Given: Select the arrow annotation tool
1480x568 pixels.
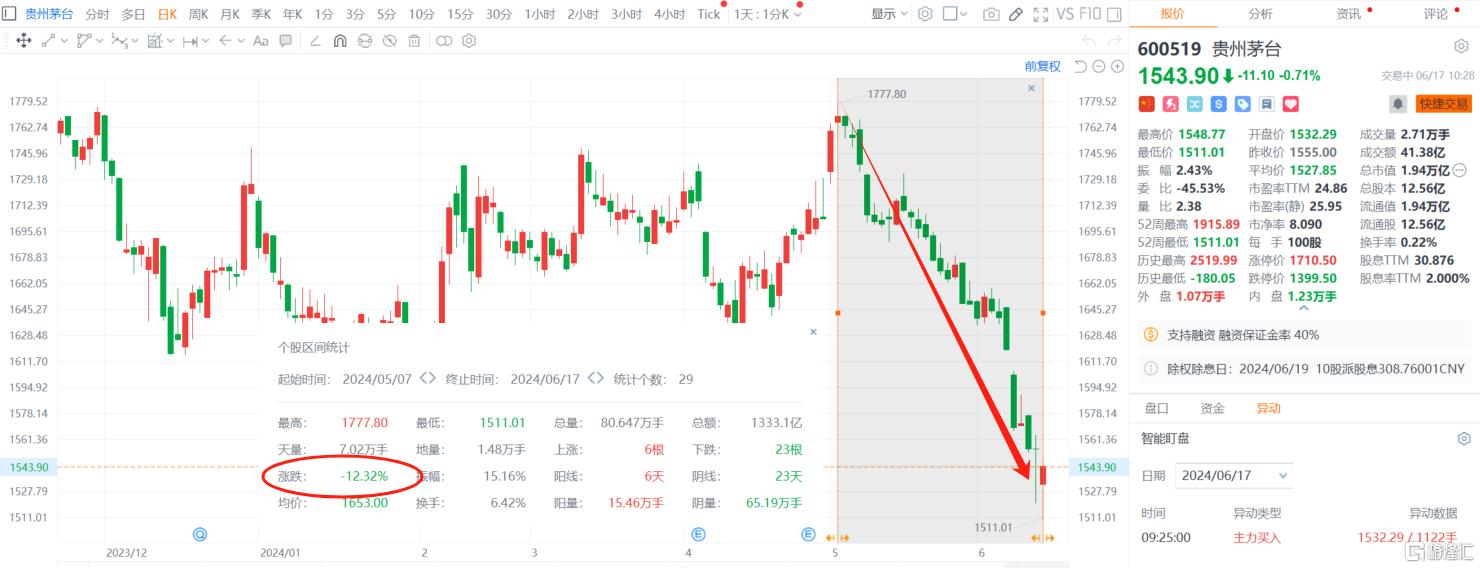Looking at the screenshot, I should pyautogui.click(x=225, y=41).
